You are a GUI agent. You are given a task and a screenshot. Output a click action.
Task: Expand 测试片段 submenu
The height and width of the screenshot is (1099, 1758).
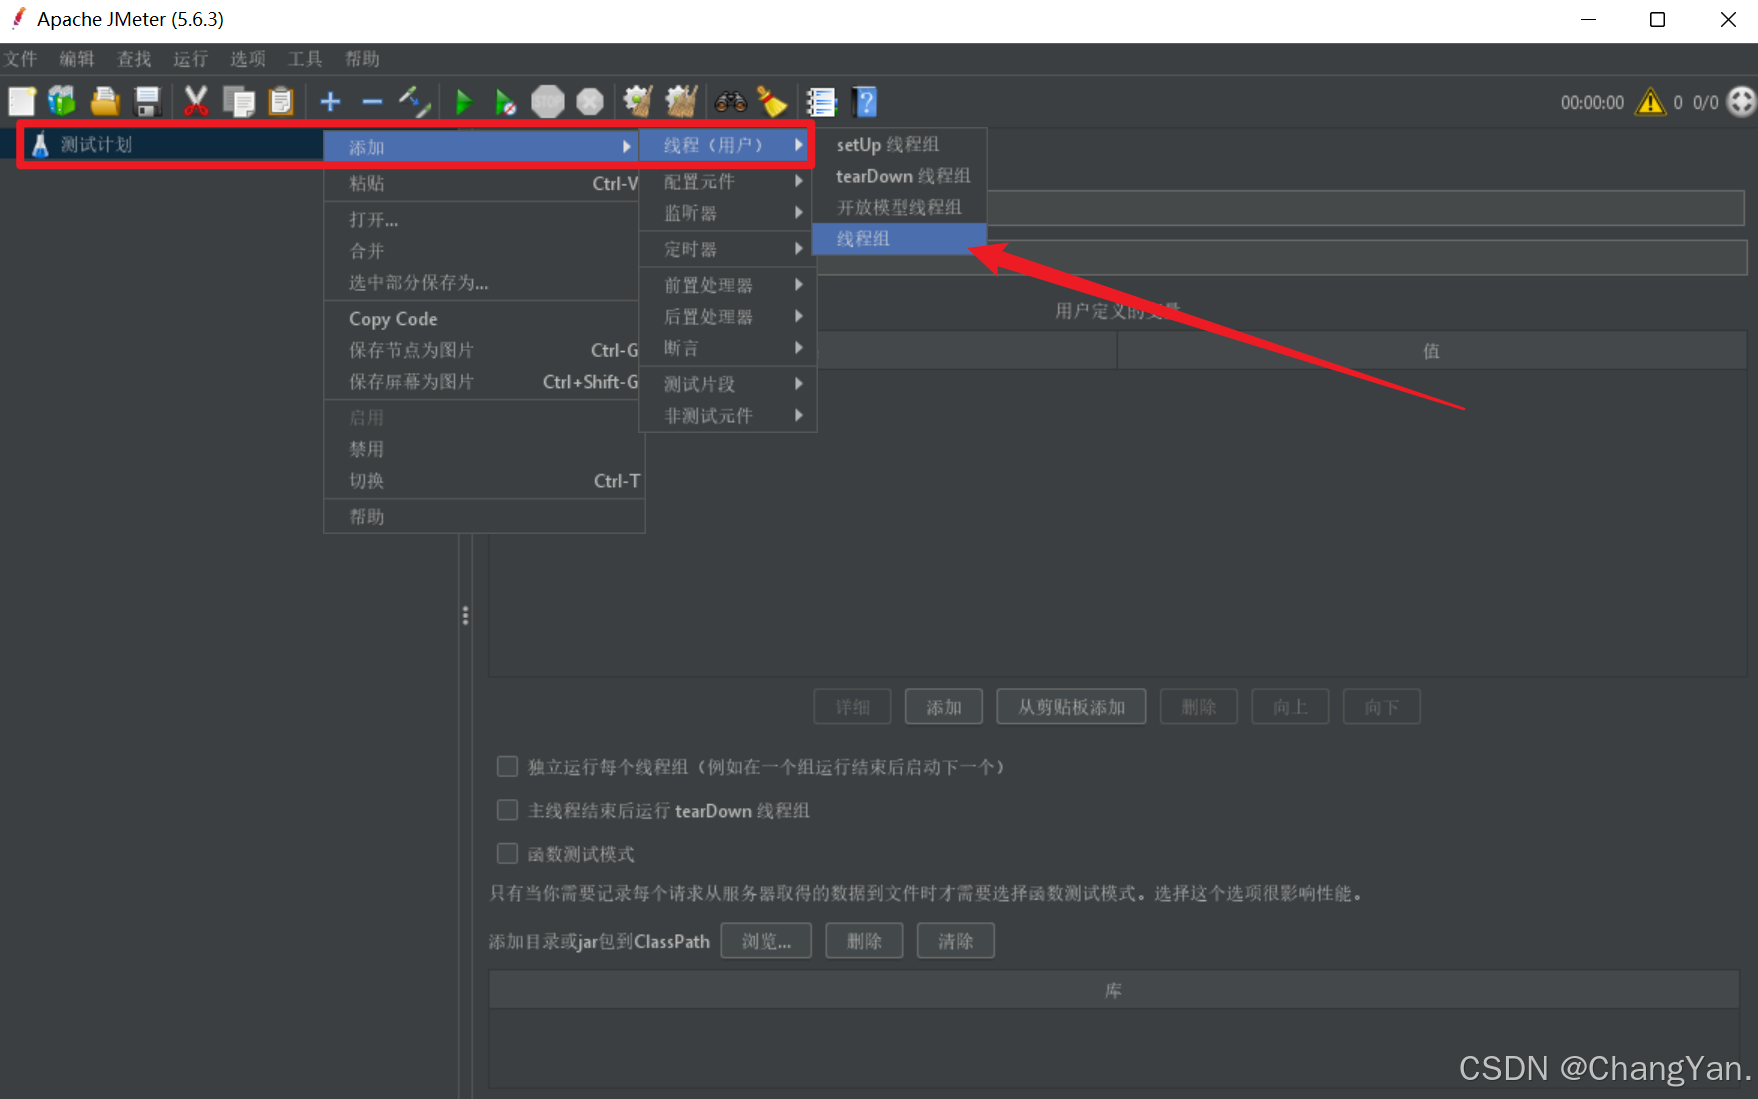click(728, 384)
